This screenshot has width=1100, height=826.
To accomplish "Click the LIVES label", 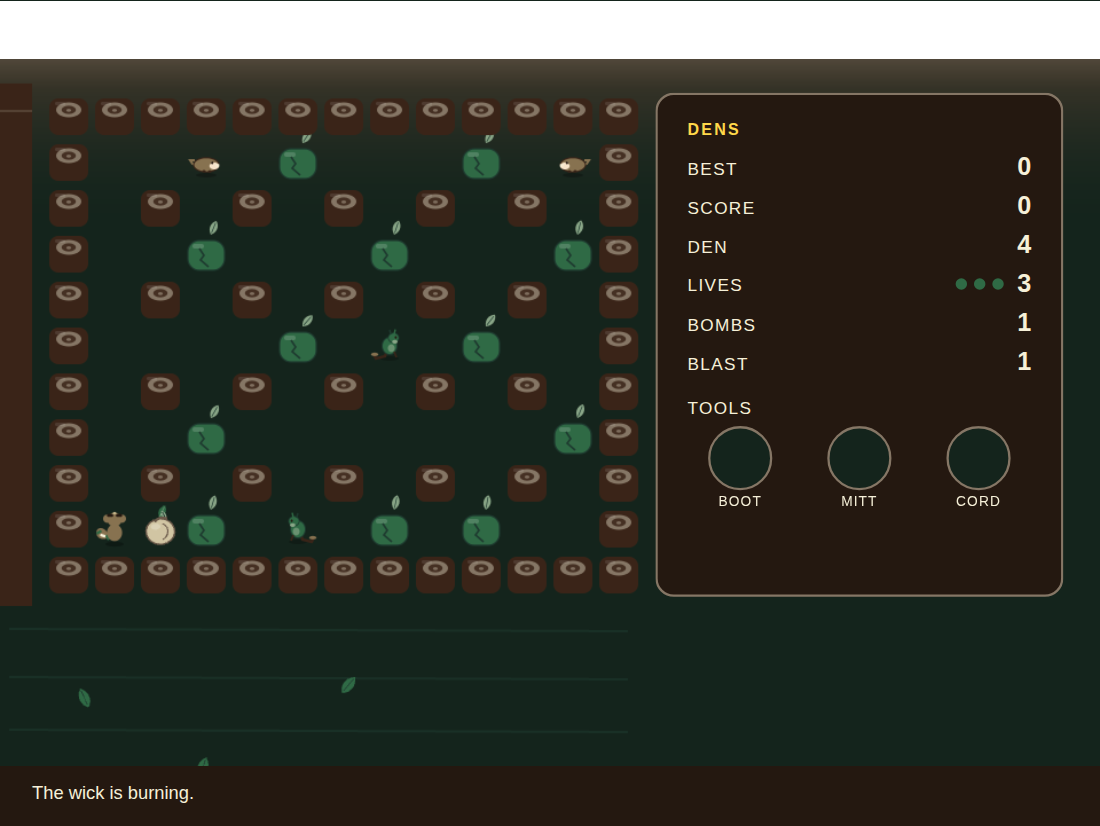I will (715, 286).
